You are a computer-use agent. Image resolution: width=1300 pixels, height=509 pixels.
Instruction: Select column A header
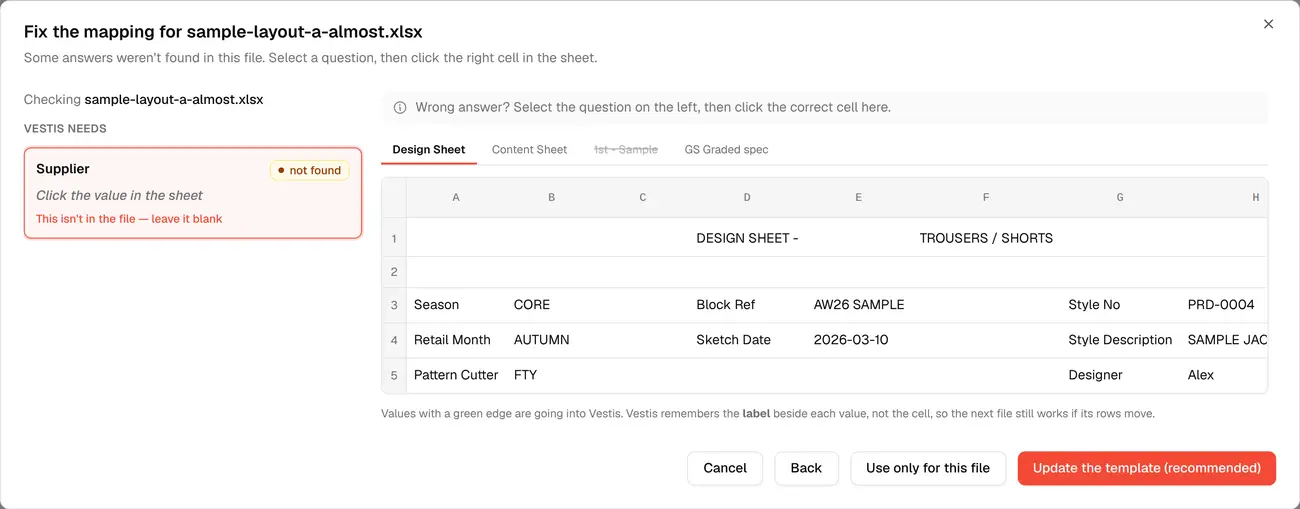coord(456,198)
